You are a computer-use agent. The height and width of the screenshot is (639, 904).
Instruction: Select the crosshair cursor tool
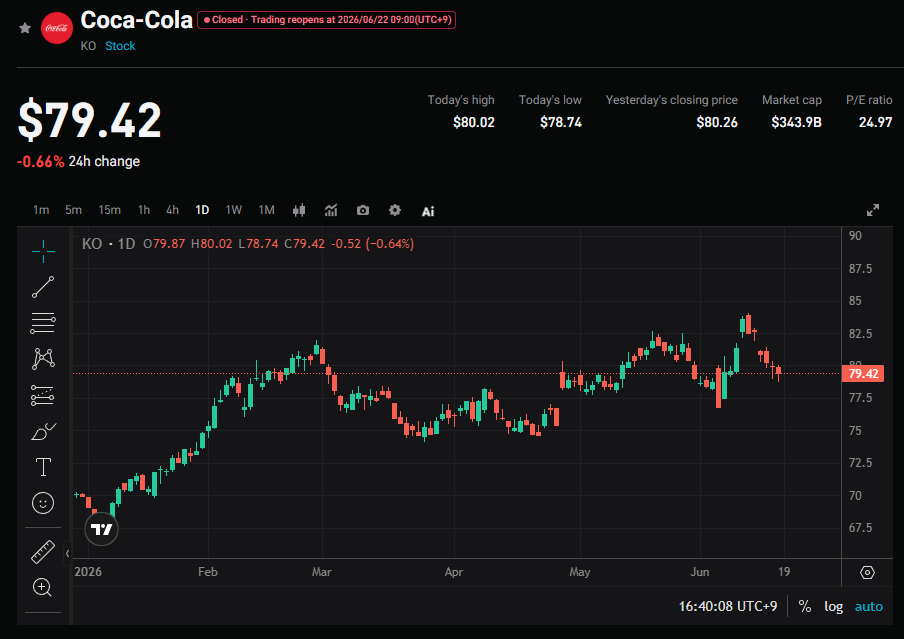coord(43,251)
